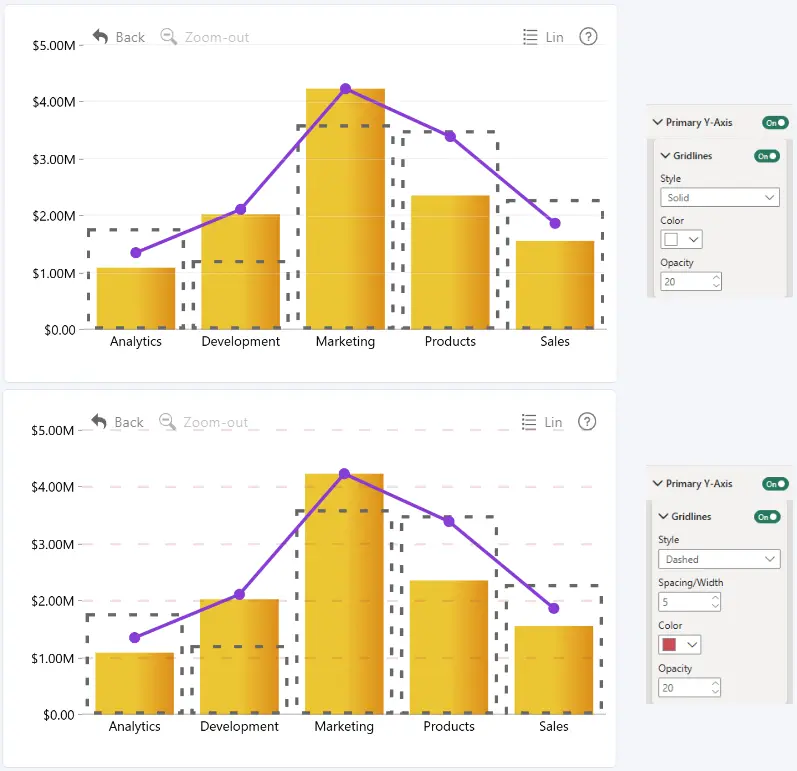This screenshot has width=797, height=771.
Task: Click the Sales axis label in top chart
Action: (x=555, y=342)
